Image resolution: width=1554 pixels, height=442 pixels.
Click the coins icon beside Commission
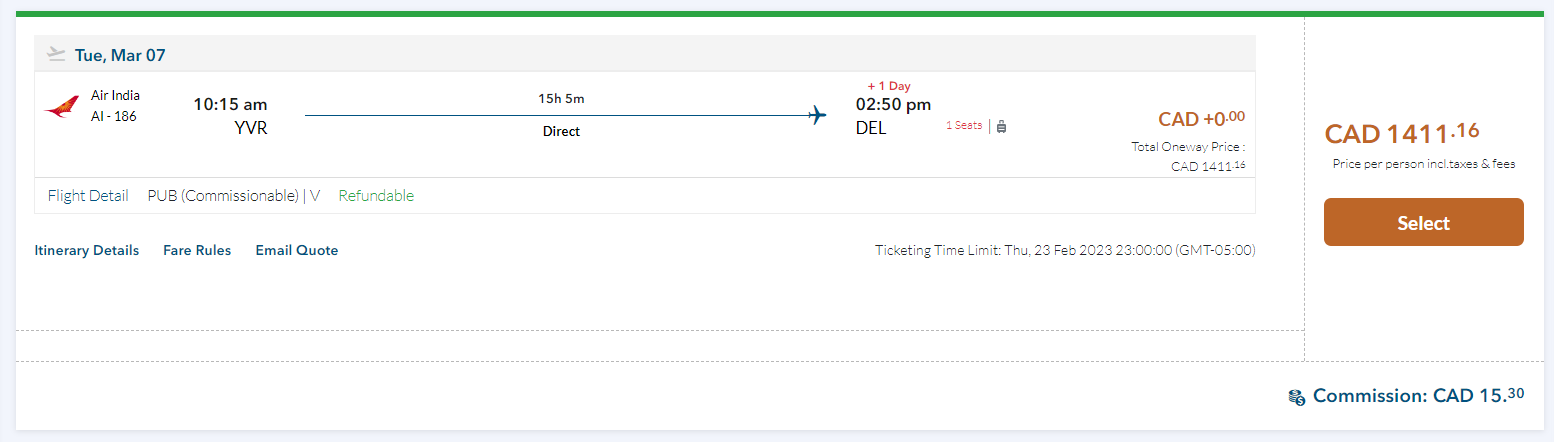point(1297,397)
